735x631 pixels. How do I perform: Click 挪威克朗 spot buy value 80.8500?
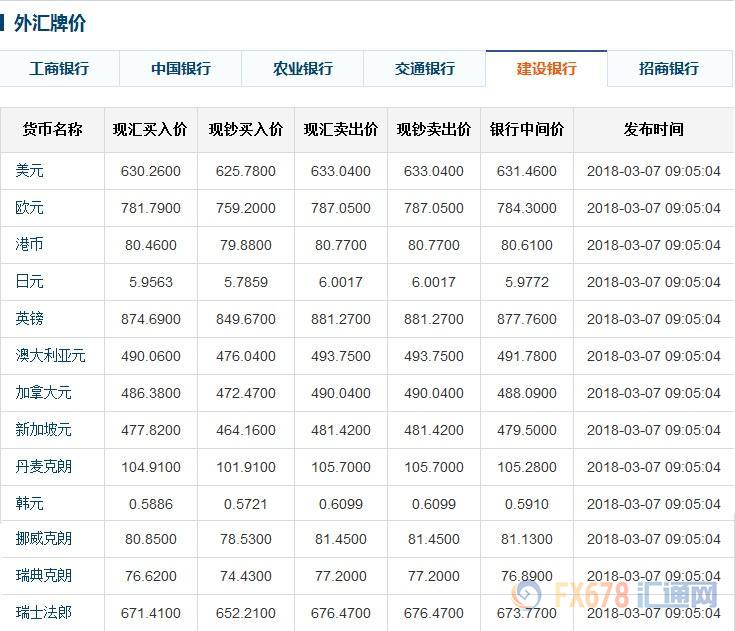click(151, 539)
